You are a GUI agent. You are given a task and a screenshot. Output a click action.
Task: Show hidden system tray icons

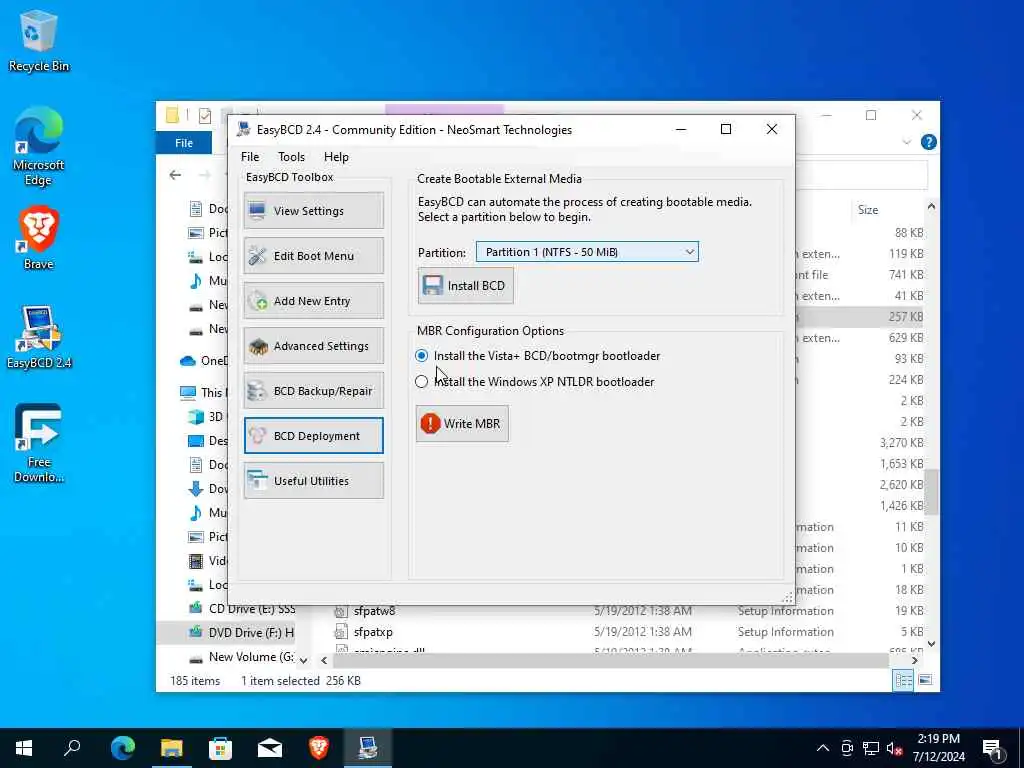click(x=823, y=748)
